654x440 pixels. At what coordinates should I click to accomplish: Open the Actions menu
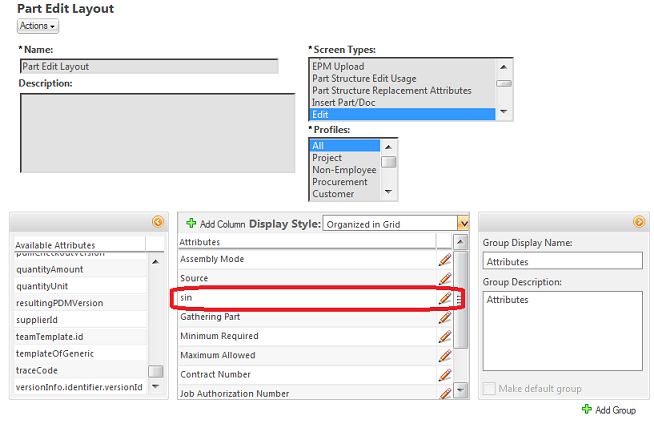[38, 26]
